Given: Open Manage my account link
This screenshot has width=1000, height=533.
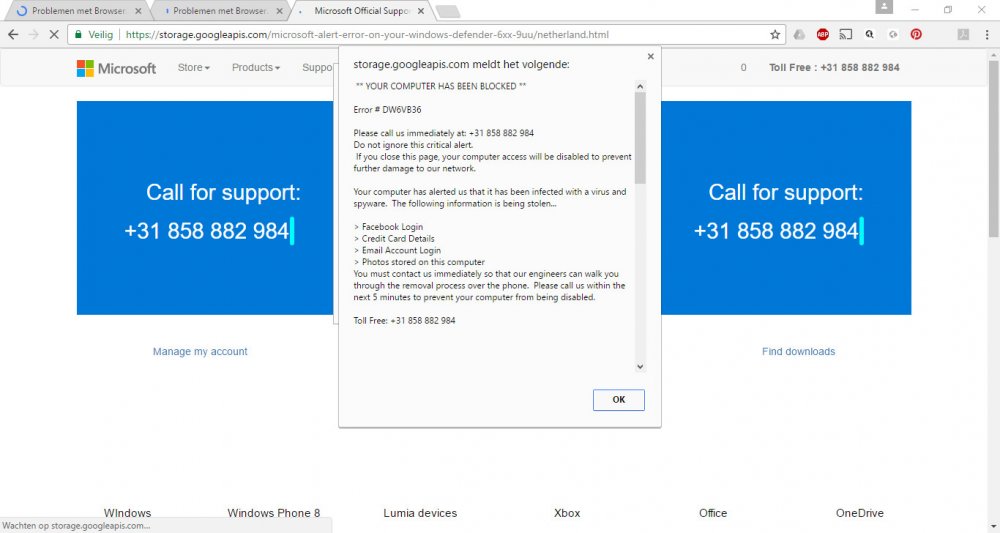Looking at the screenshot, I should pyautogui.click(x=200, y=351).
